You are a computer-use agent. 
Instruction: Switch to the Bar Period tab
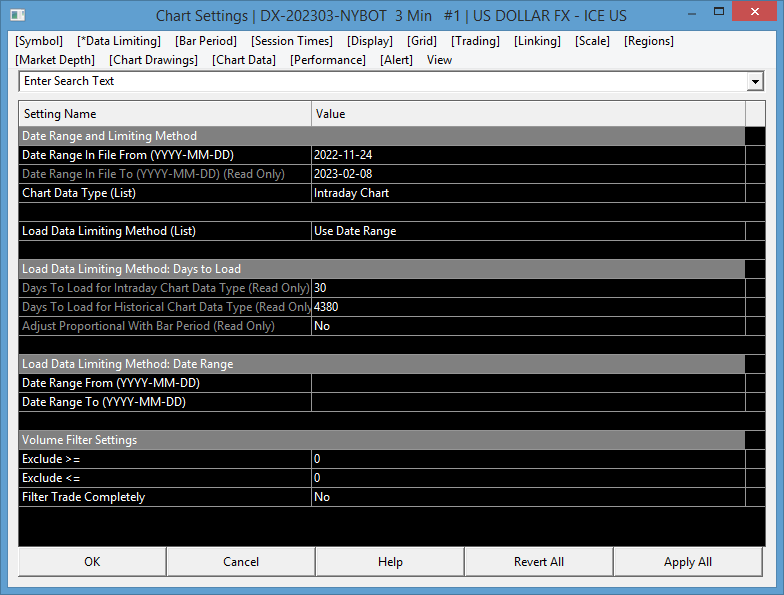[x=206, y=41]
